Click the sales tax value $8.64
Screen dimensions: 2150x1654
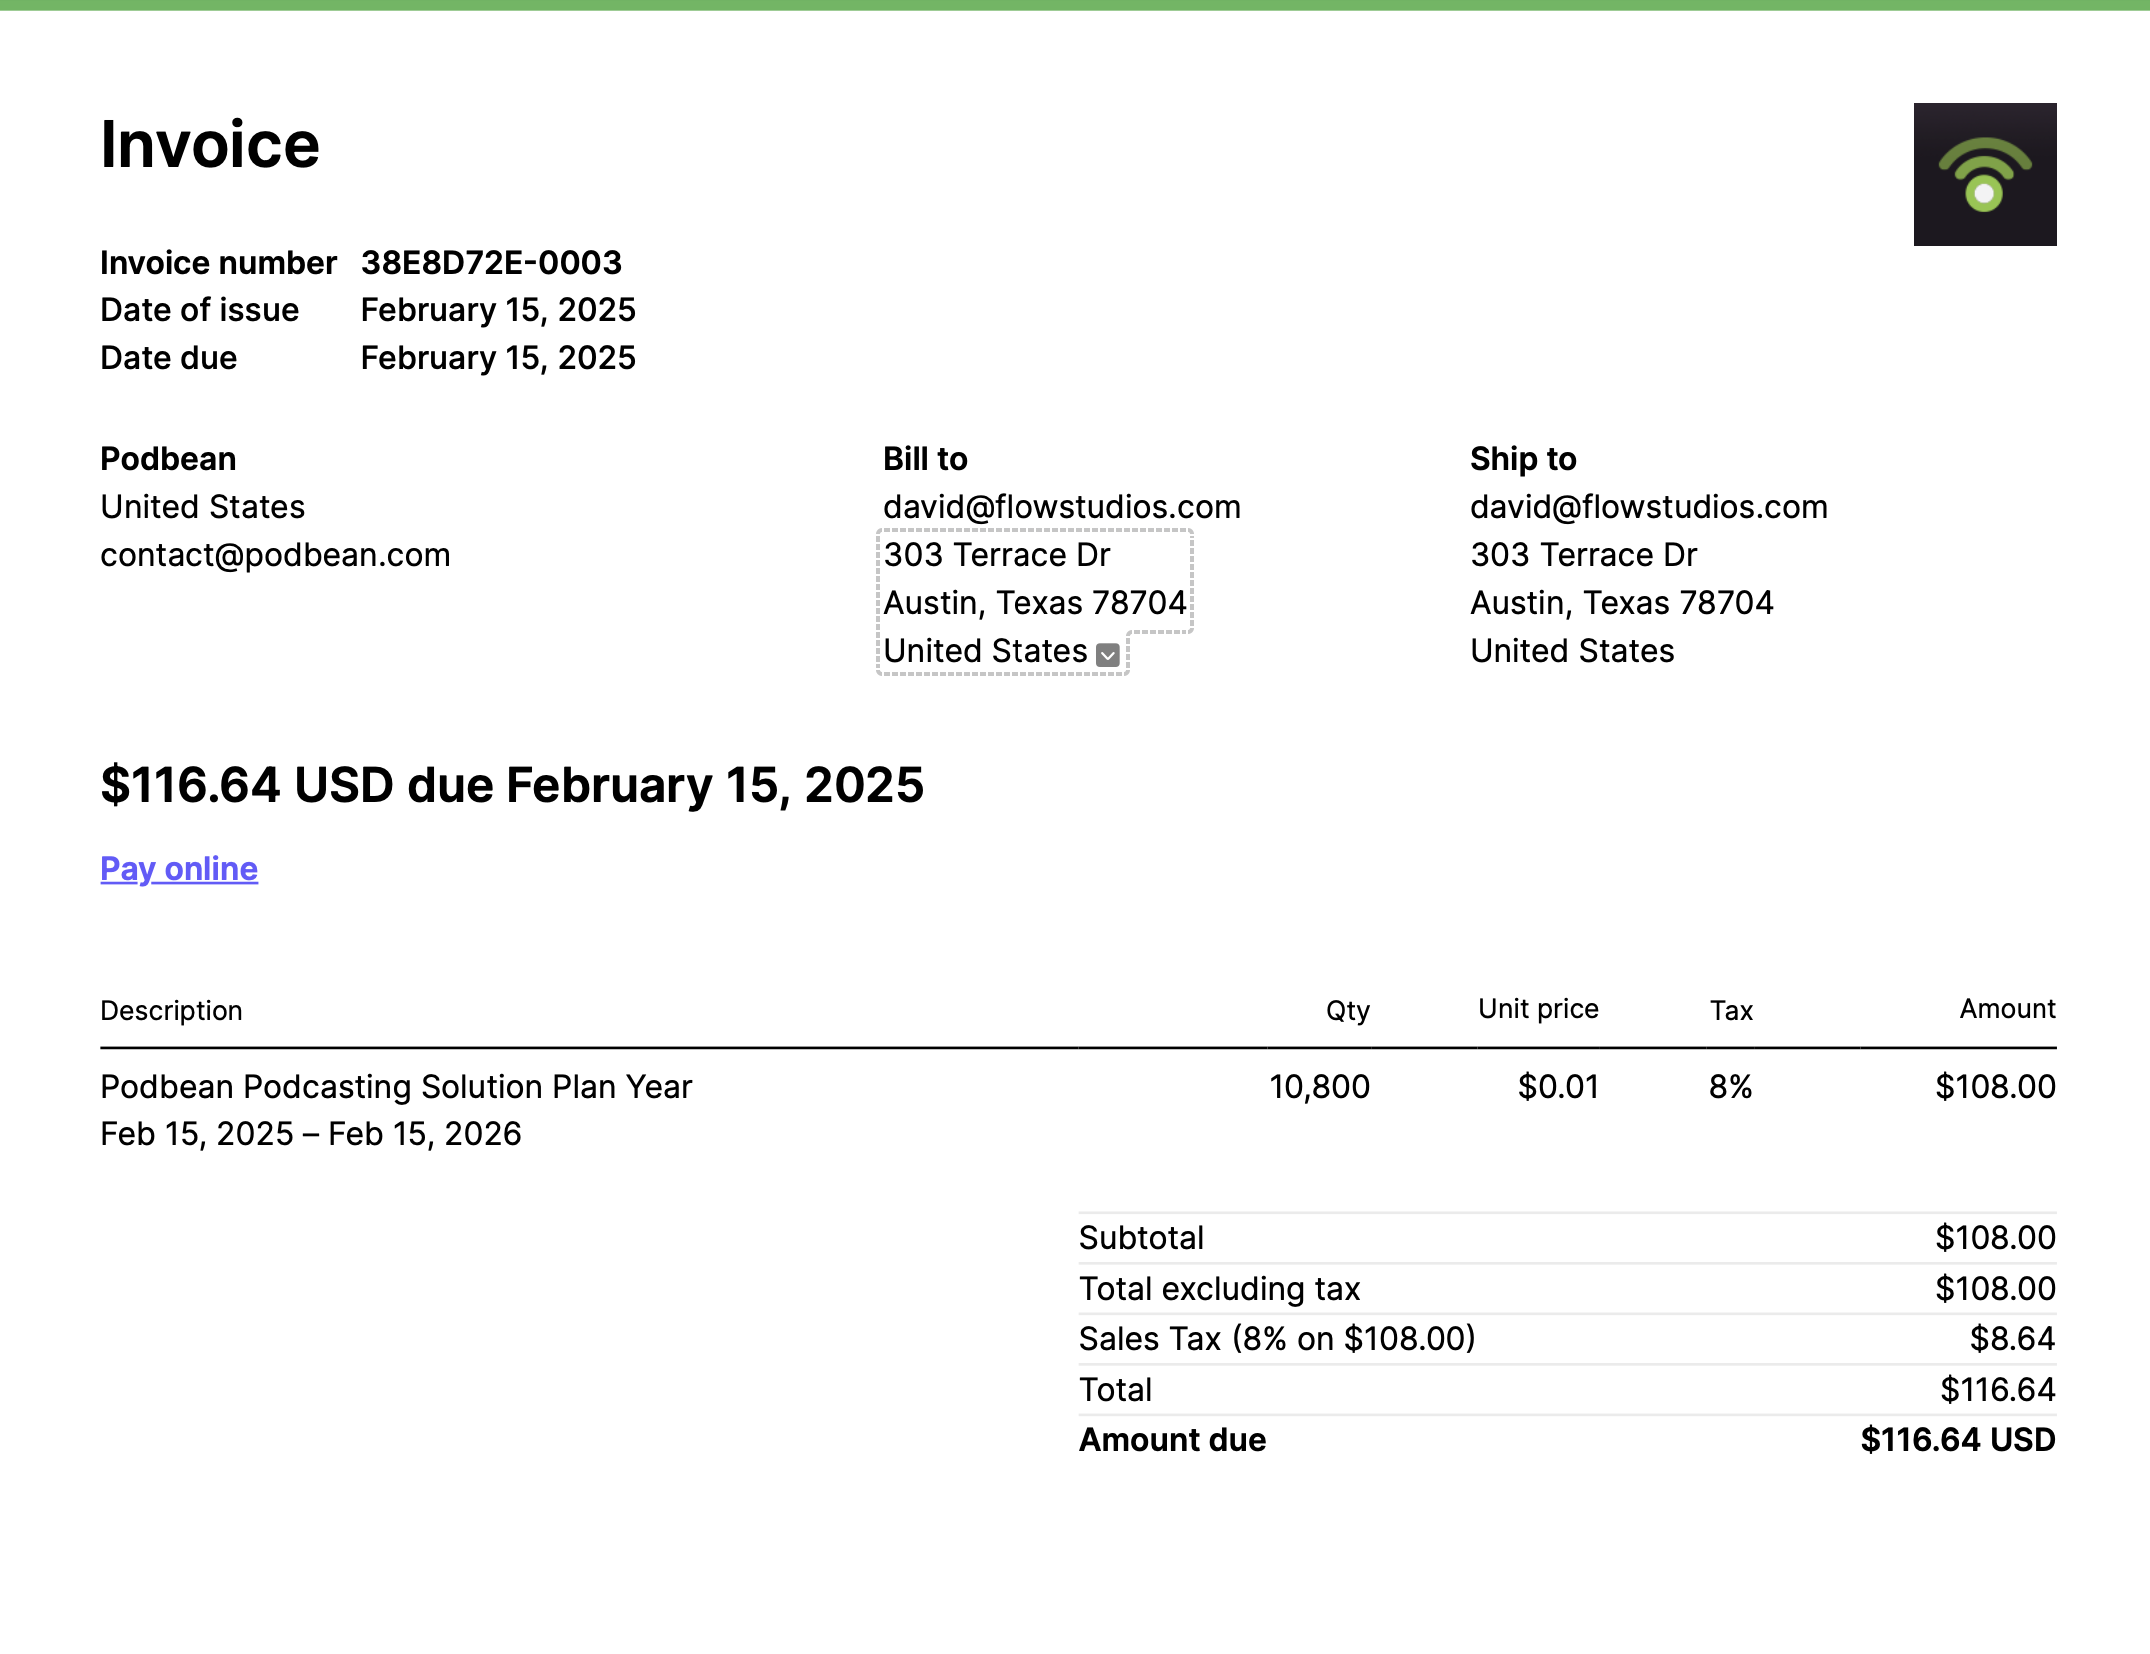point(2012,1339)
